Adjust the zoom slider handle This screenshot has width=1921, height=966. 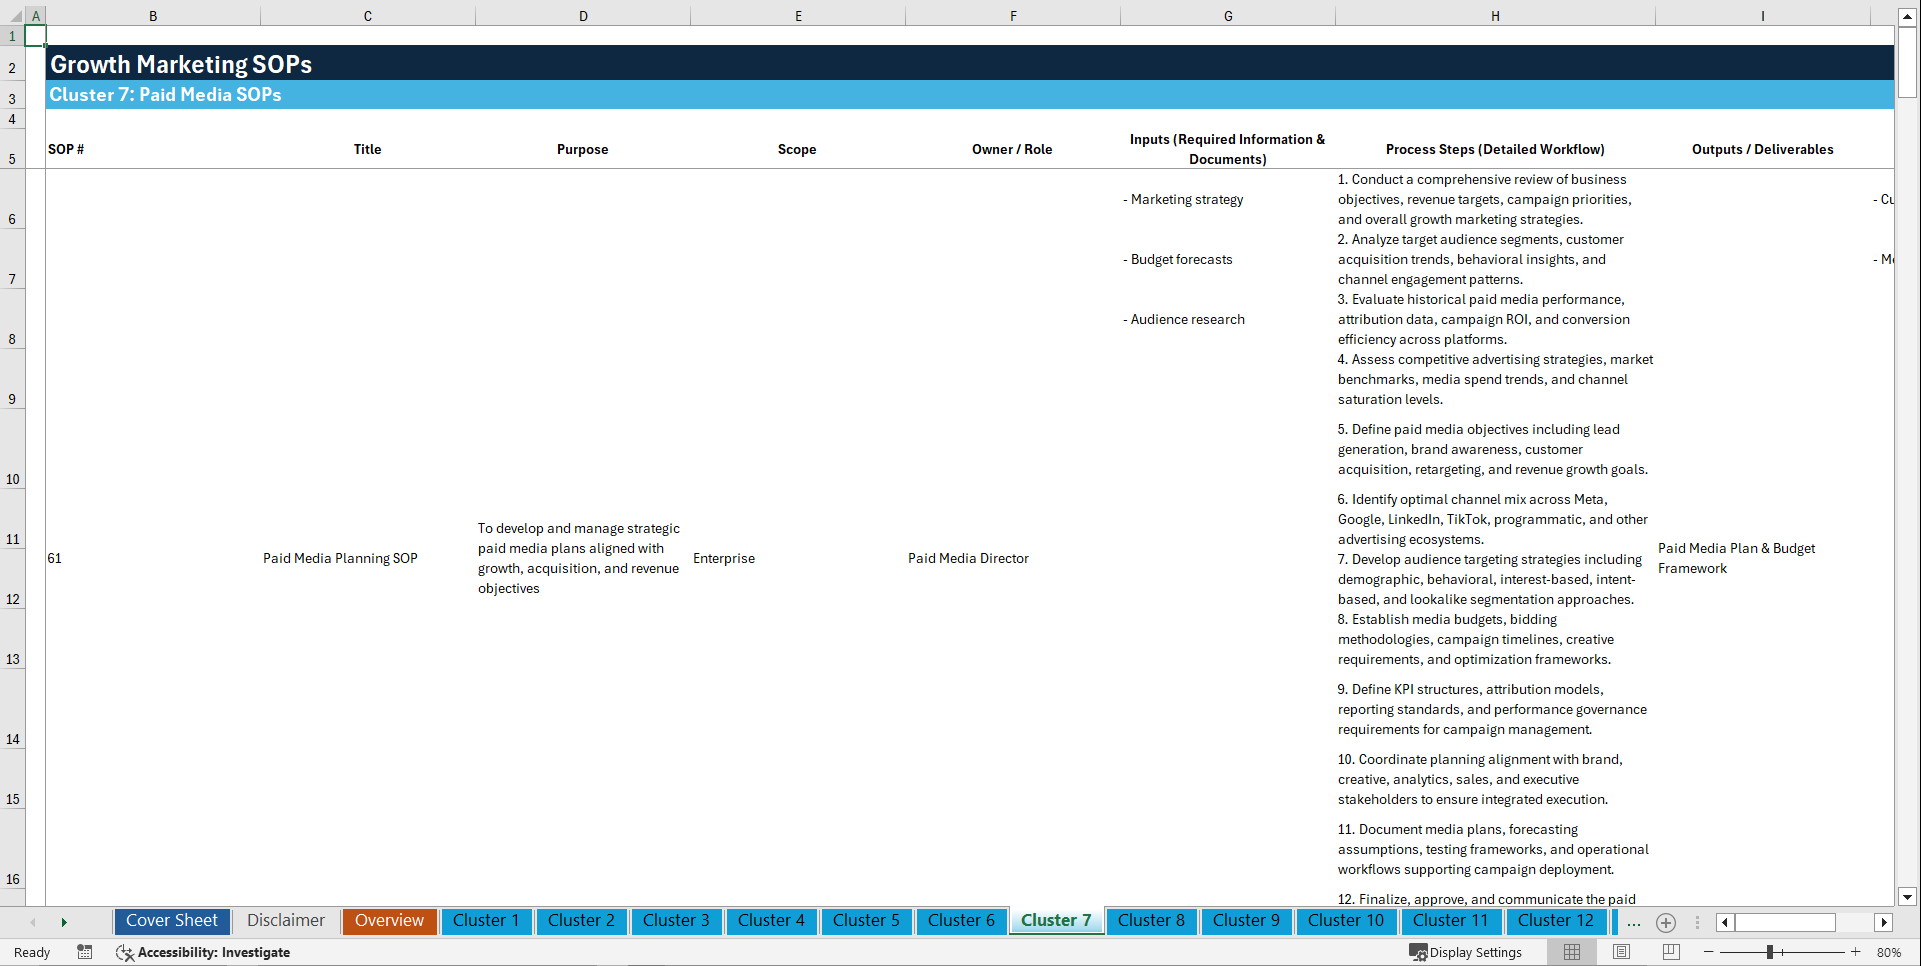(x=1770, y=952)
